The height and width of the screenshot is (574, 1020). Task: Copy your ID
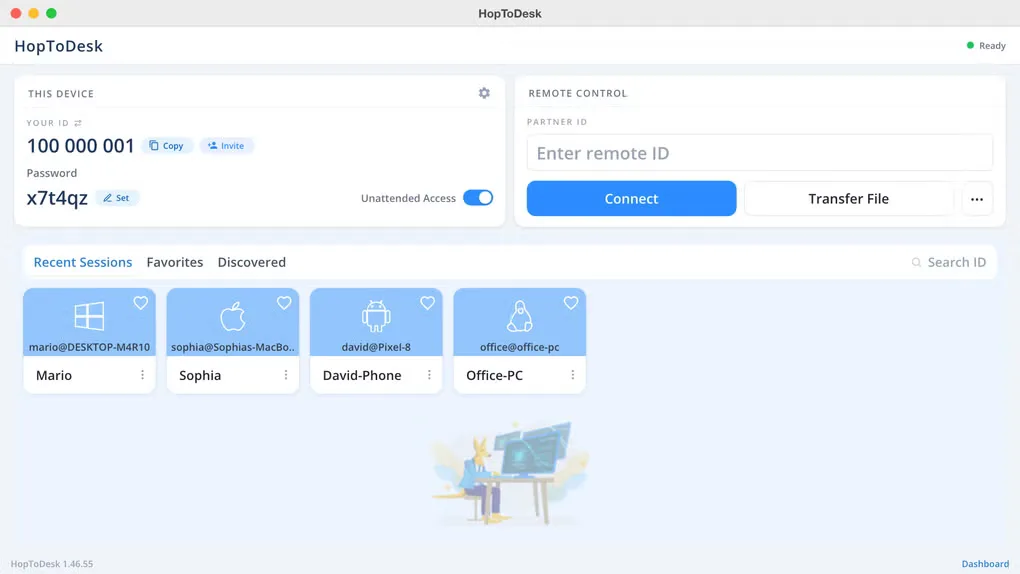[x=167, y=146]
